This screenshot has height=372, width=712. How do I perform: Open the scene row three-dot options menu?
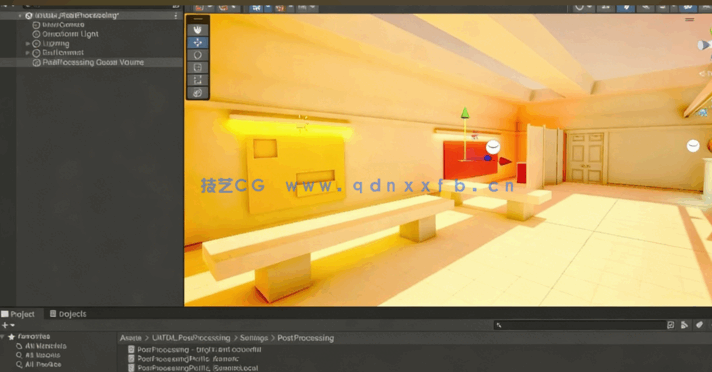[176, 15]
